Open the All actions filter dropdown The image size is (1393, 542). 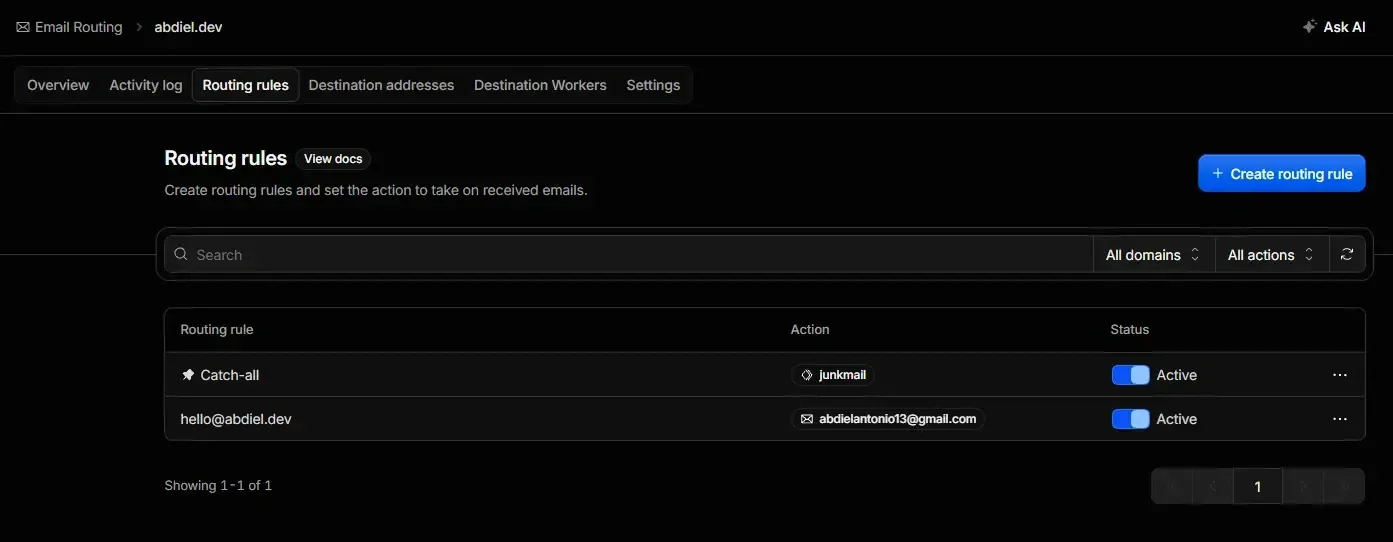(x=1271, y=255)
